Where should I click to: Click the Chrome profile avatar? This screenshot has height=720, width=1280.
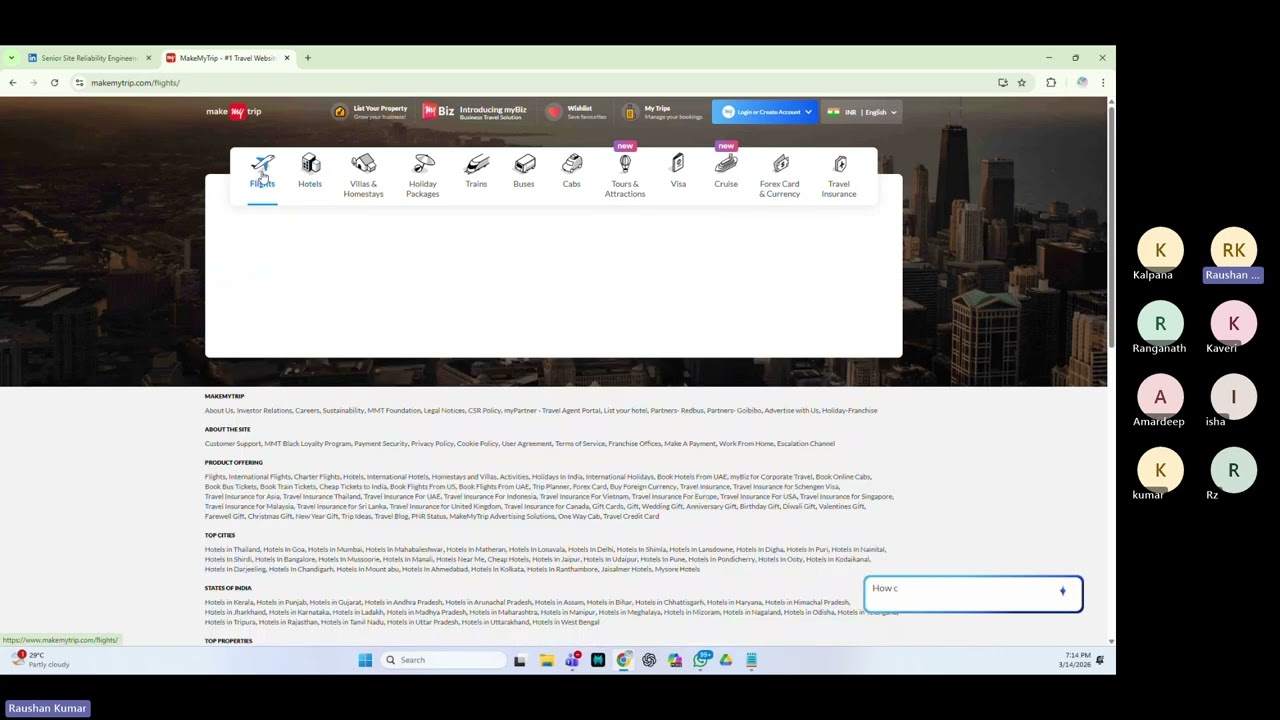(x=1082, y=83)
